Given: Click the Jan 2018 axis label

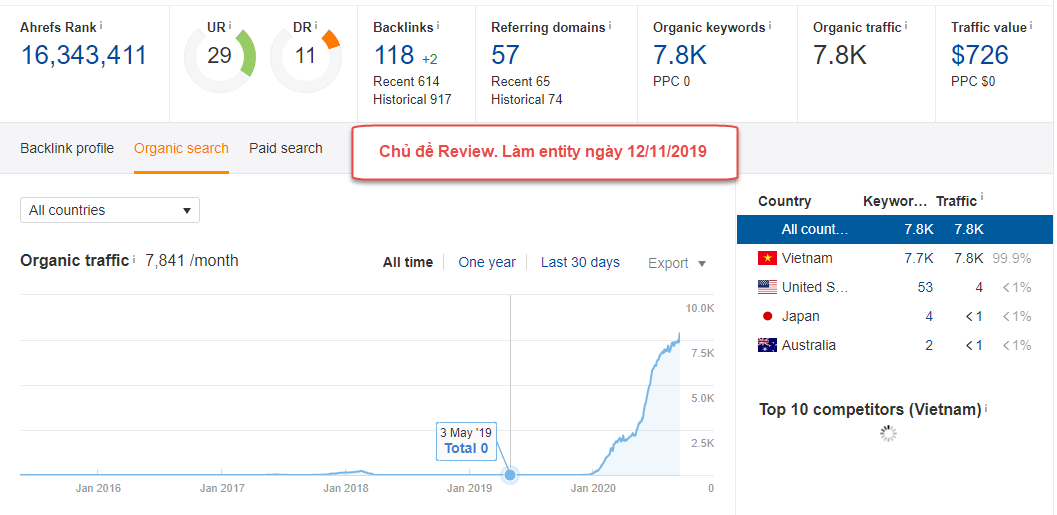Looking at the screenshot, I should (346, 488).
